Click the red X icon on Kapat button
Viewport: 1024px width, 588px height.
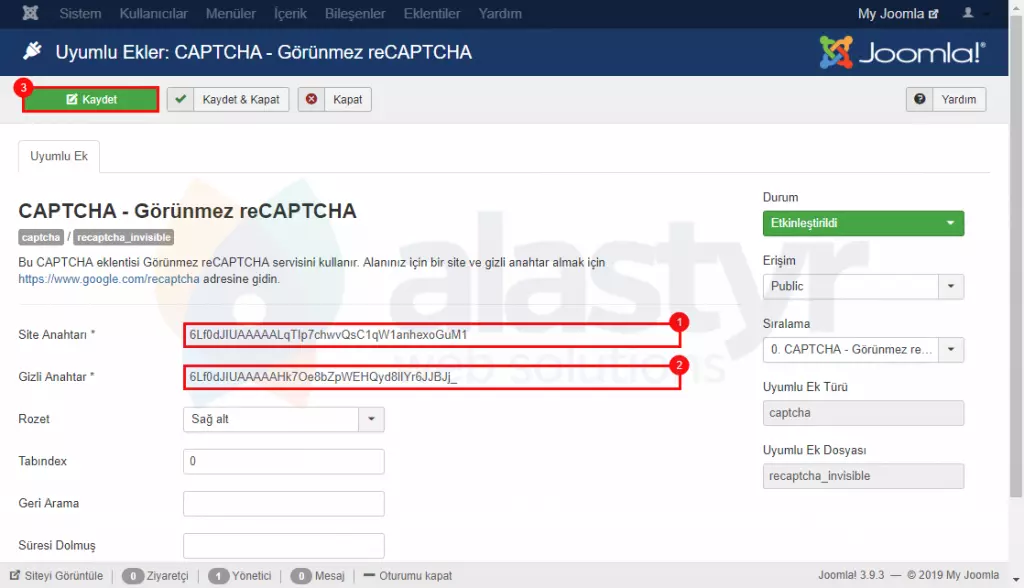pyautogui.click(x=312, y=99)
